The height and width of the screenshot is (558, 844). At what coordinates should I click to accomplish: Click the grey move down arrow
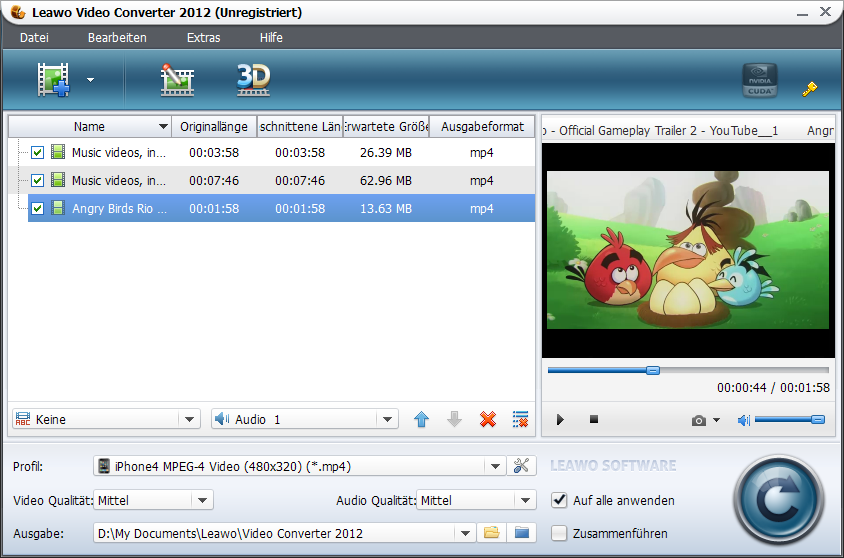(x=454, y=419)
